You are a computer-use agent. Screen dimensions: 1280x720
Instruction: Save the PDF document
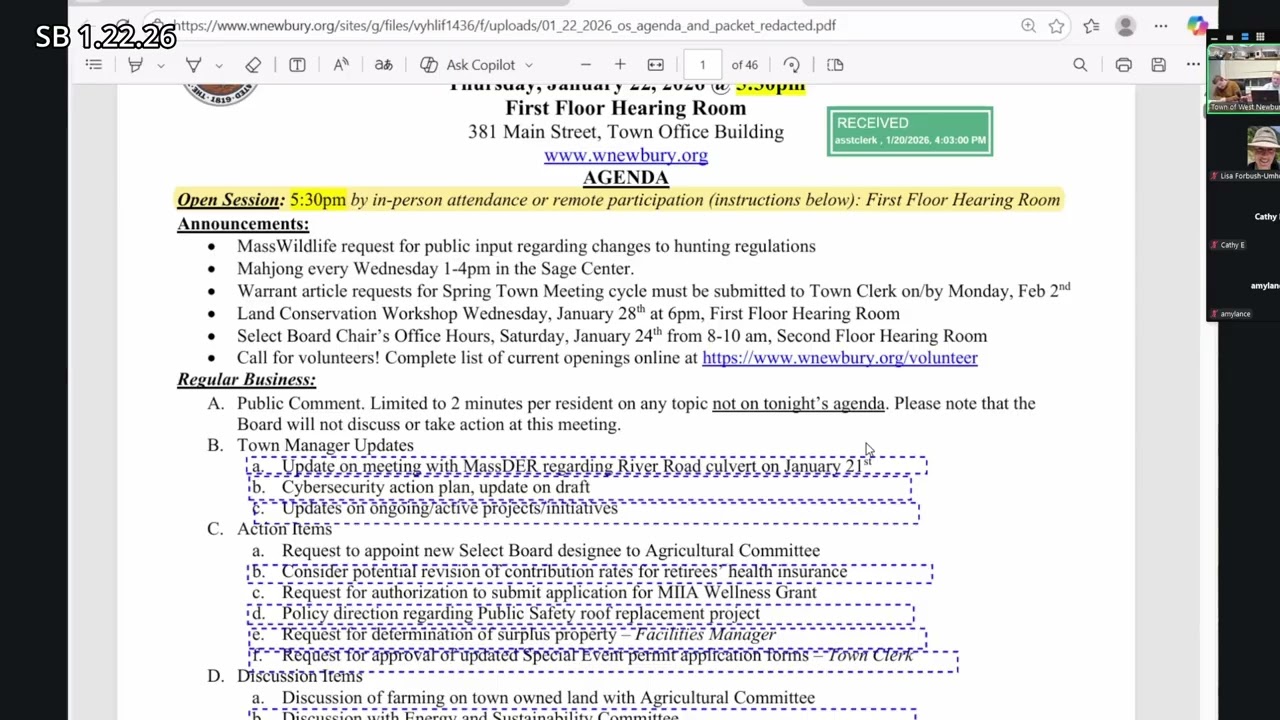click(1158, 65)
